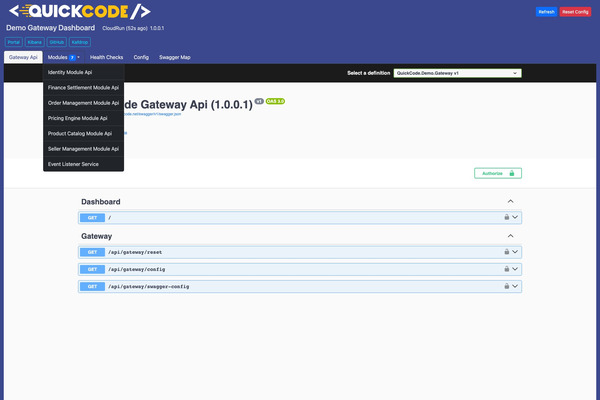Select Seller Management Module Api
Screen dimensions: 600x400
point(83,149)
